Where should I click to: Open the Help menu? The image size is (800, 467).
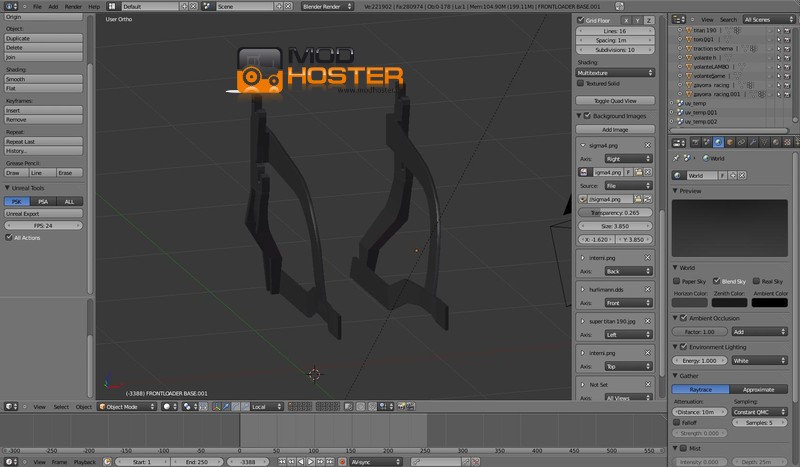tap(94, 7)
